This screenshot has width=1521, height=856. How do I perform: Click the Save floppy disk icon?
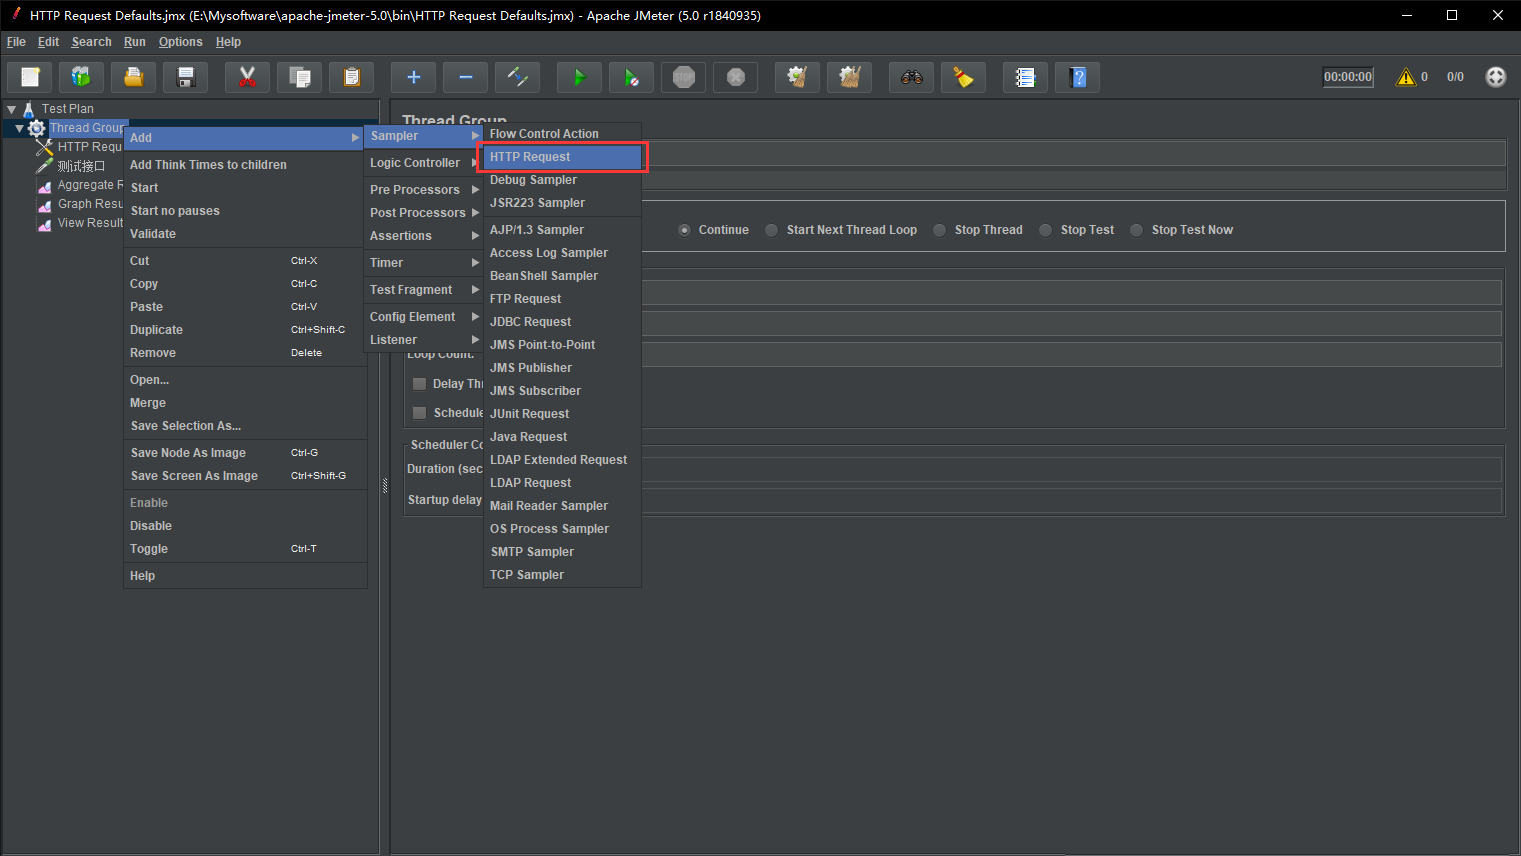click(185, 77)
